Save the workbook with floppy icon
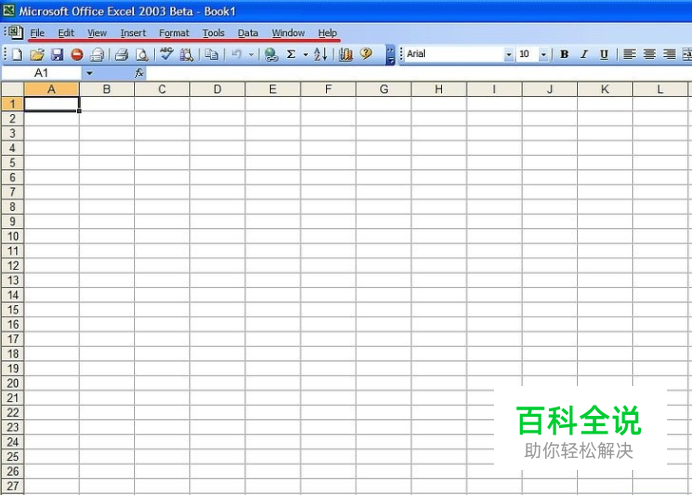 57,55
